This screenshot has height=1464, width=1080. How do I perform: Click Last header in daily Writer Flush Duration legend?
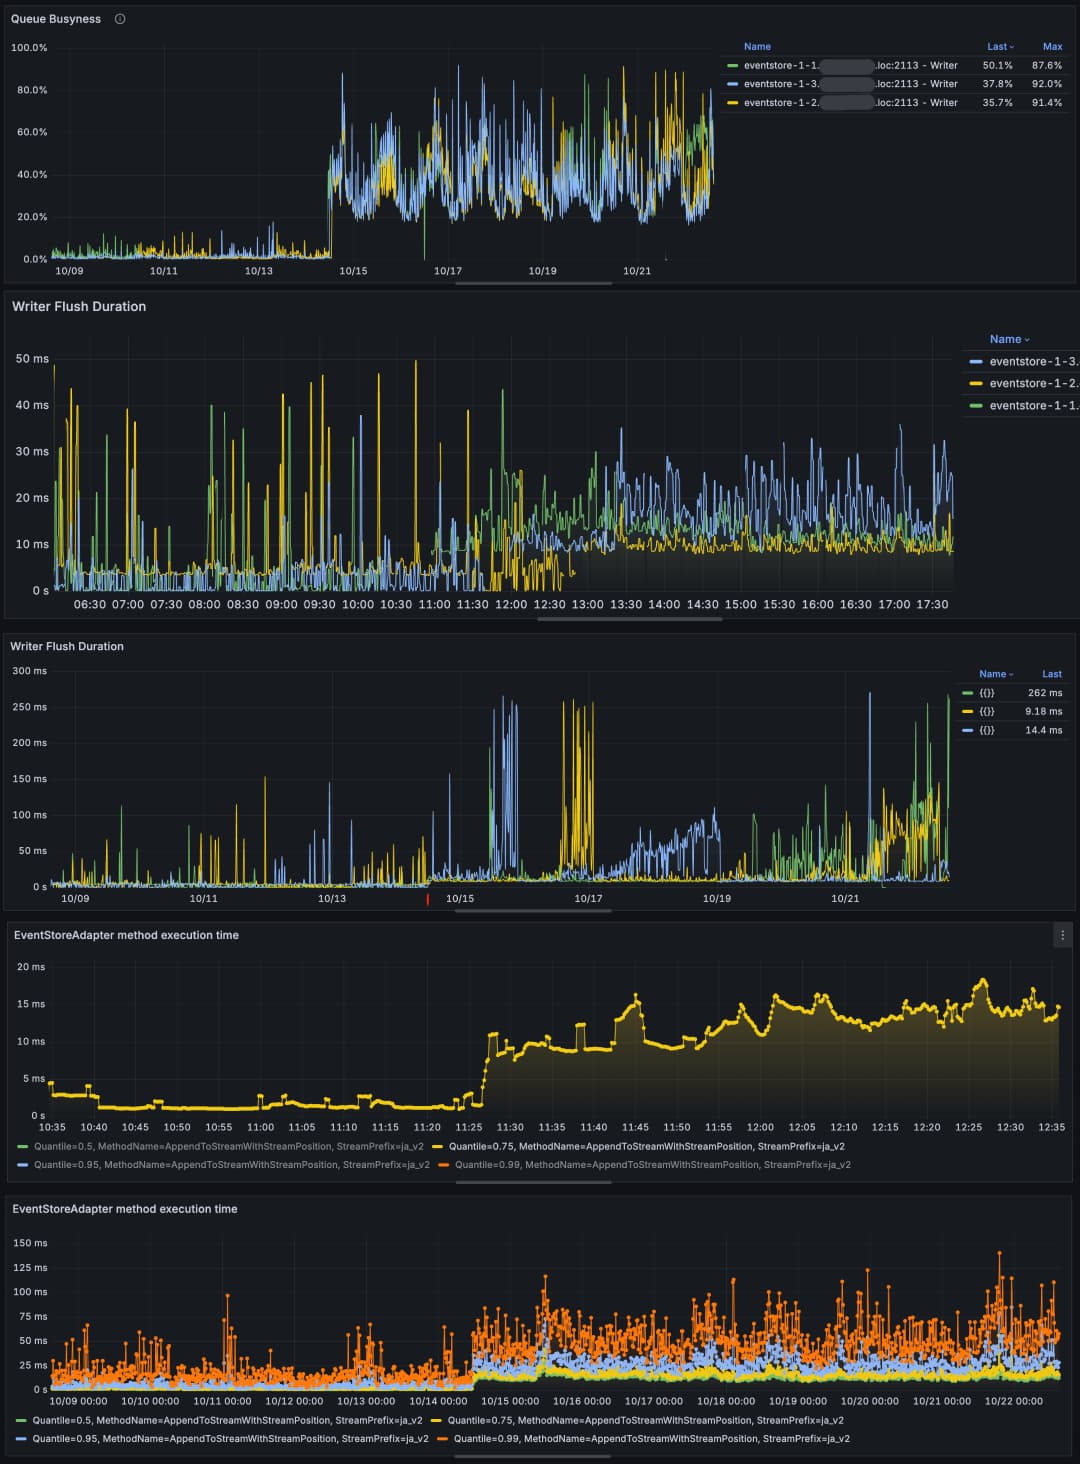pyautogui.click(x=1051, y=674)
